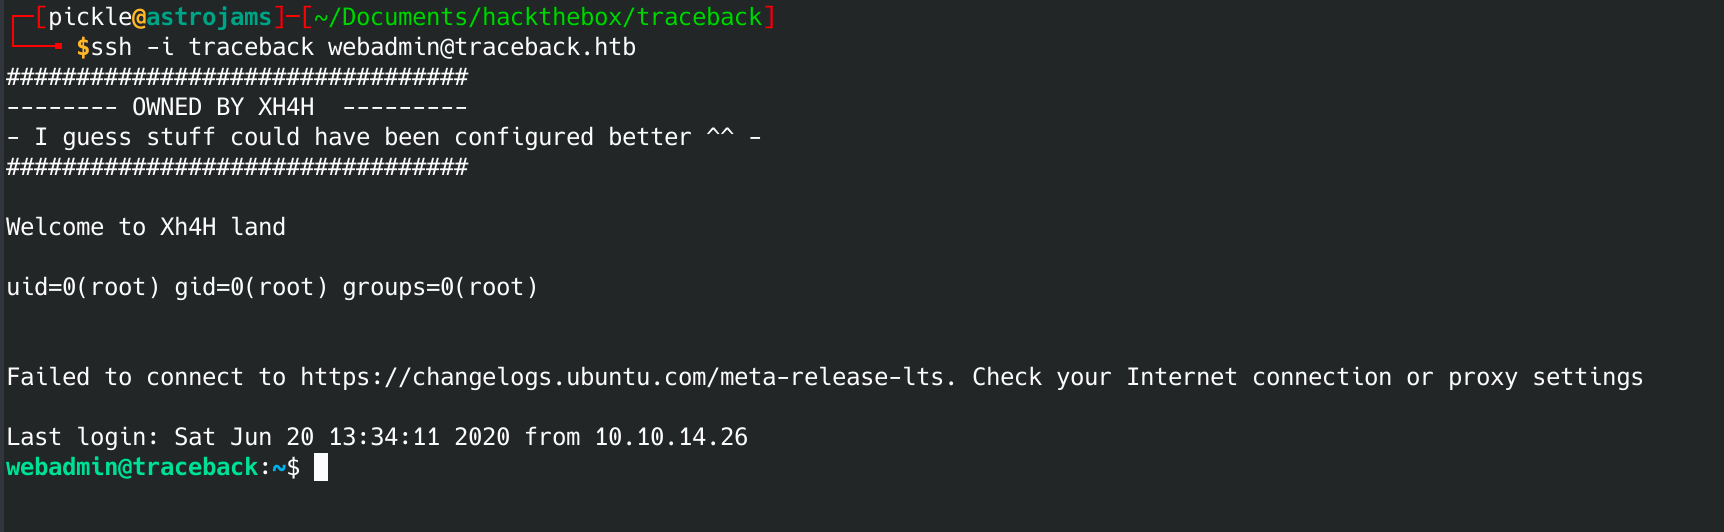Click the ~/Documents/hackthebox/traceback path
This screenshot has height=532, width=1724.
point(538,17)
